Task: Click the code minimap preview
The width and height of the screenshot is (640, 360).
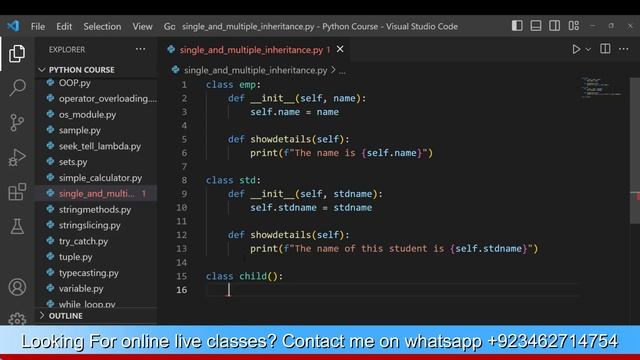Action: pyautogui.click(x=602, y=88)
